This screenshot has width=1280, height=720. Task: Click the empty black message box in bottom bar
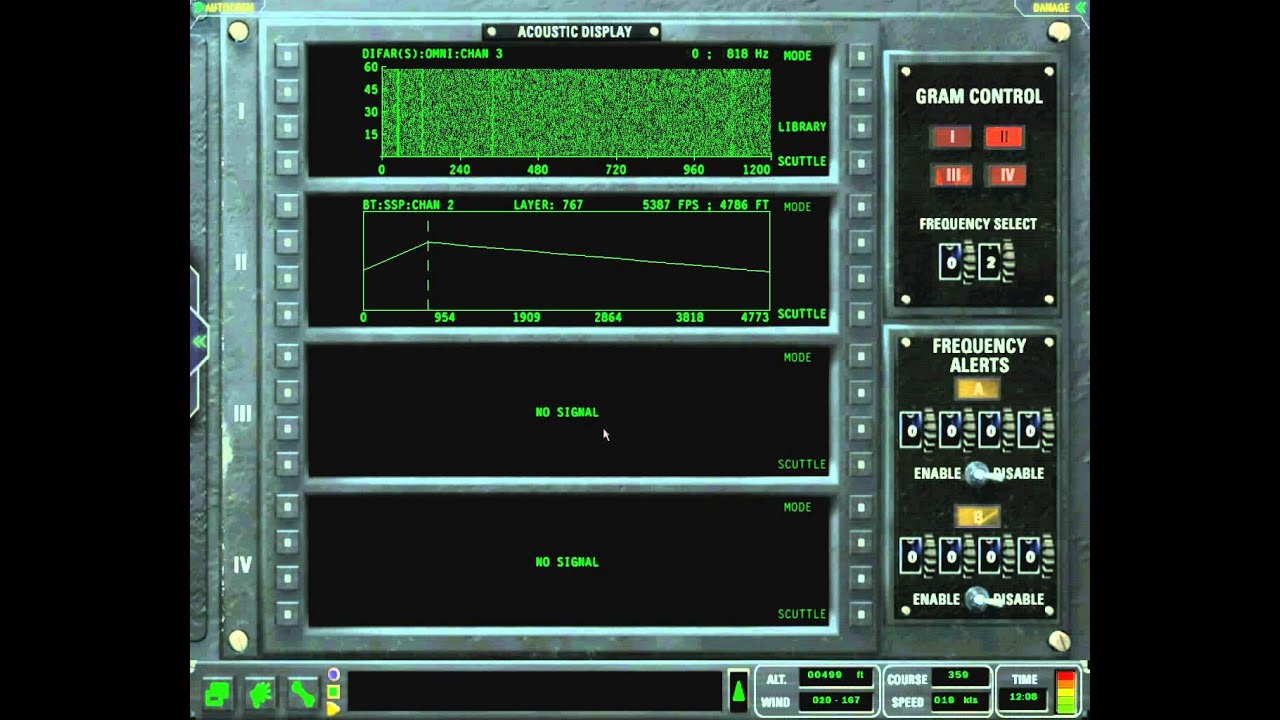point(534,691)
